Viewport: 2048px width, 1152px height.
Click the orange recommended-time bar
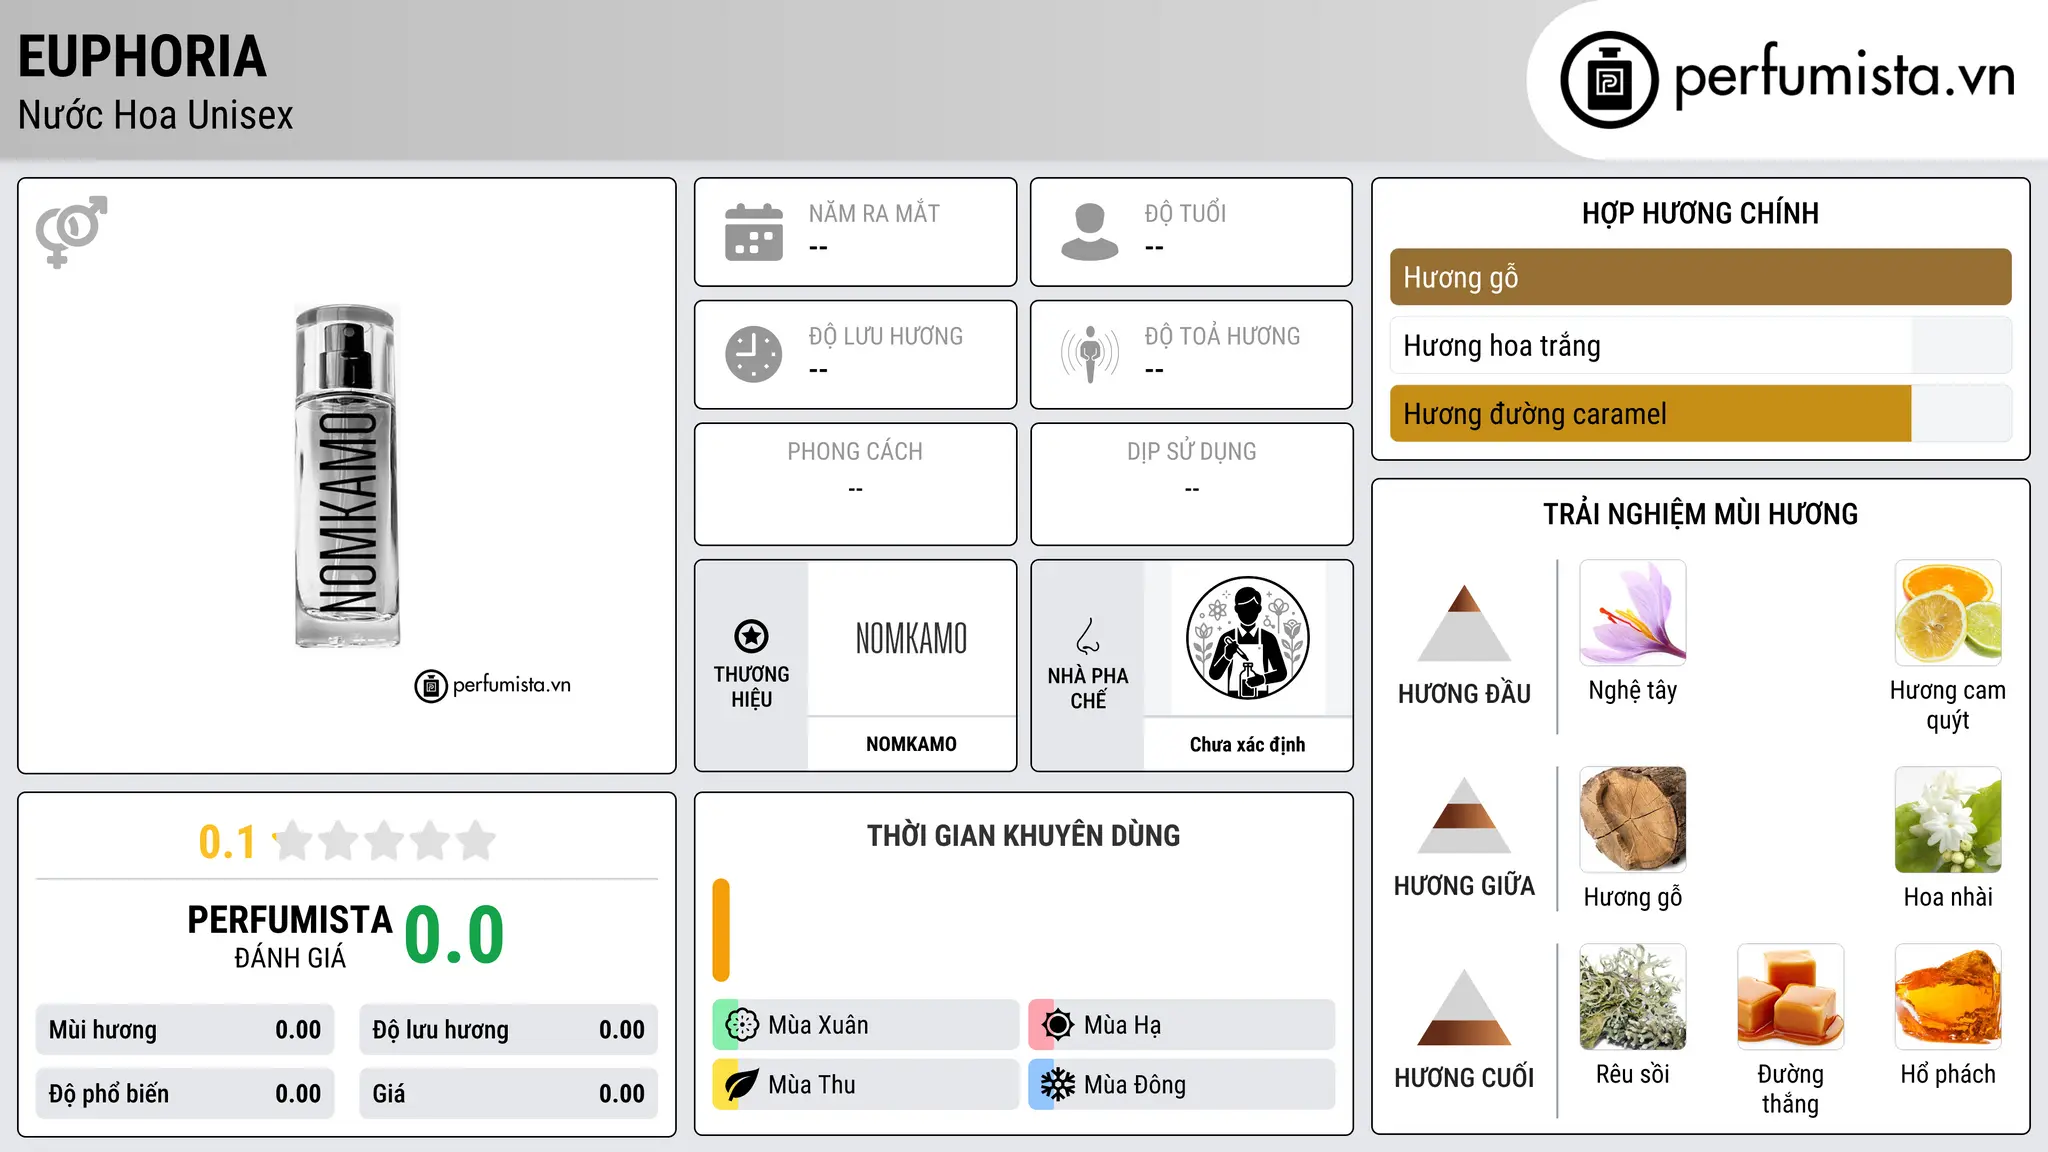point(721,930)
